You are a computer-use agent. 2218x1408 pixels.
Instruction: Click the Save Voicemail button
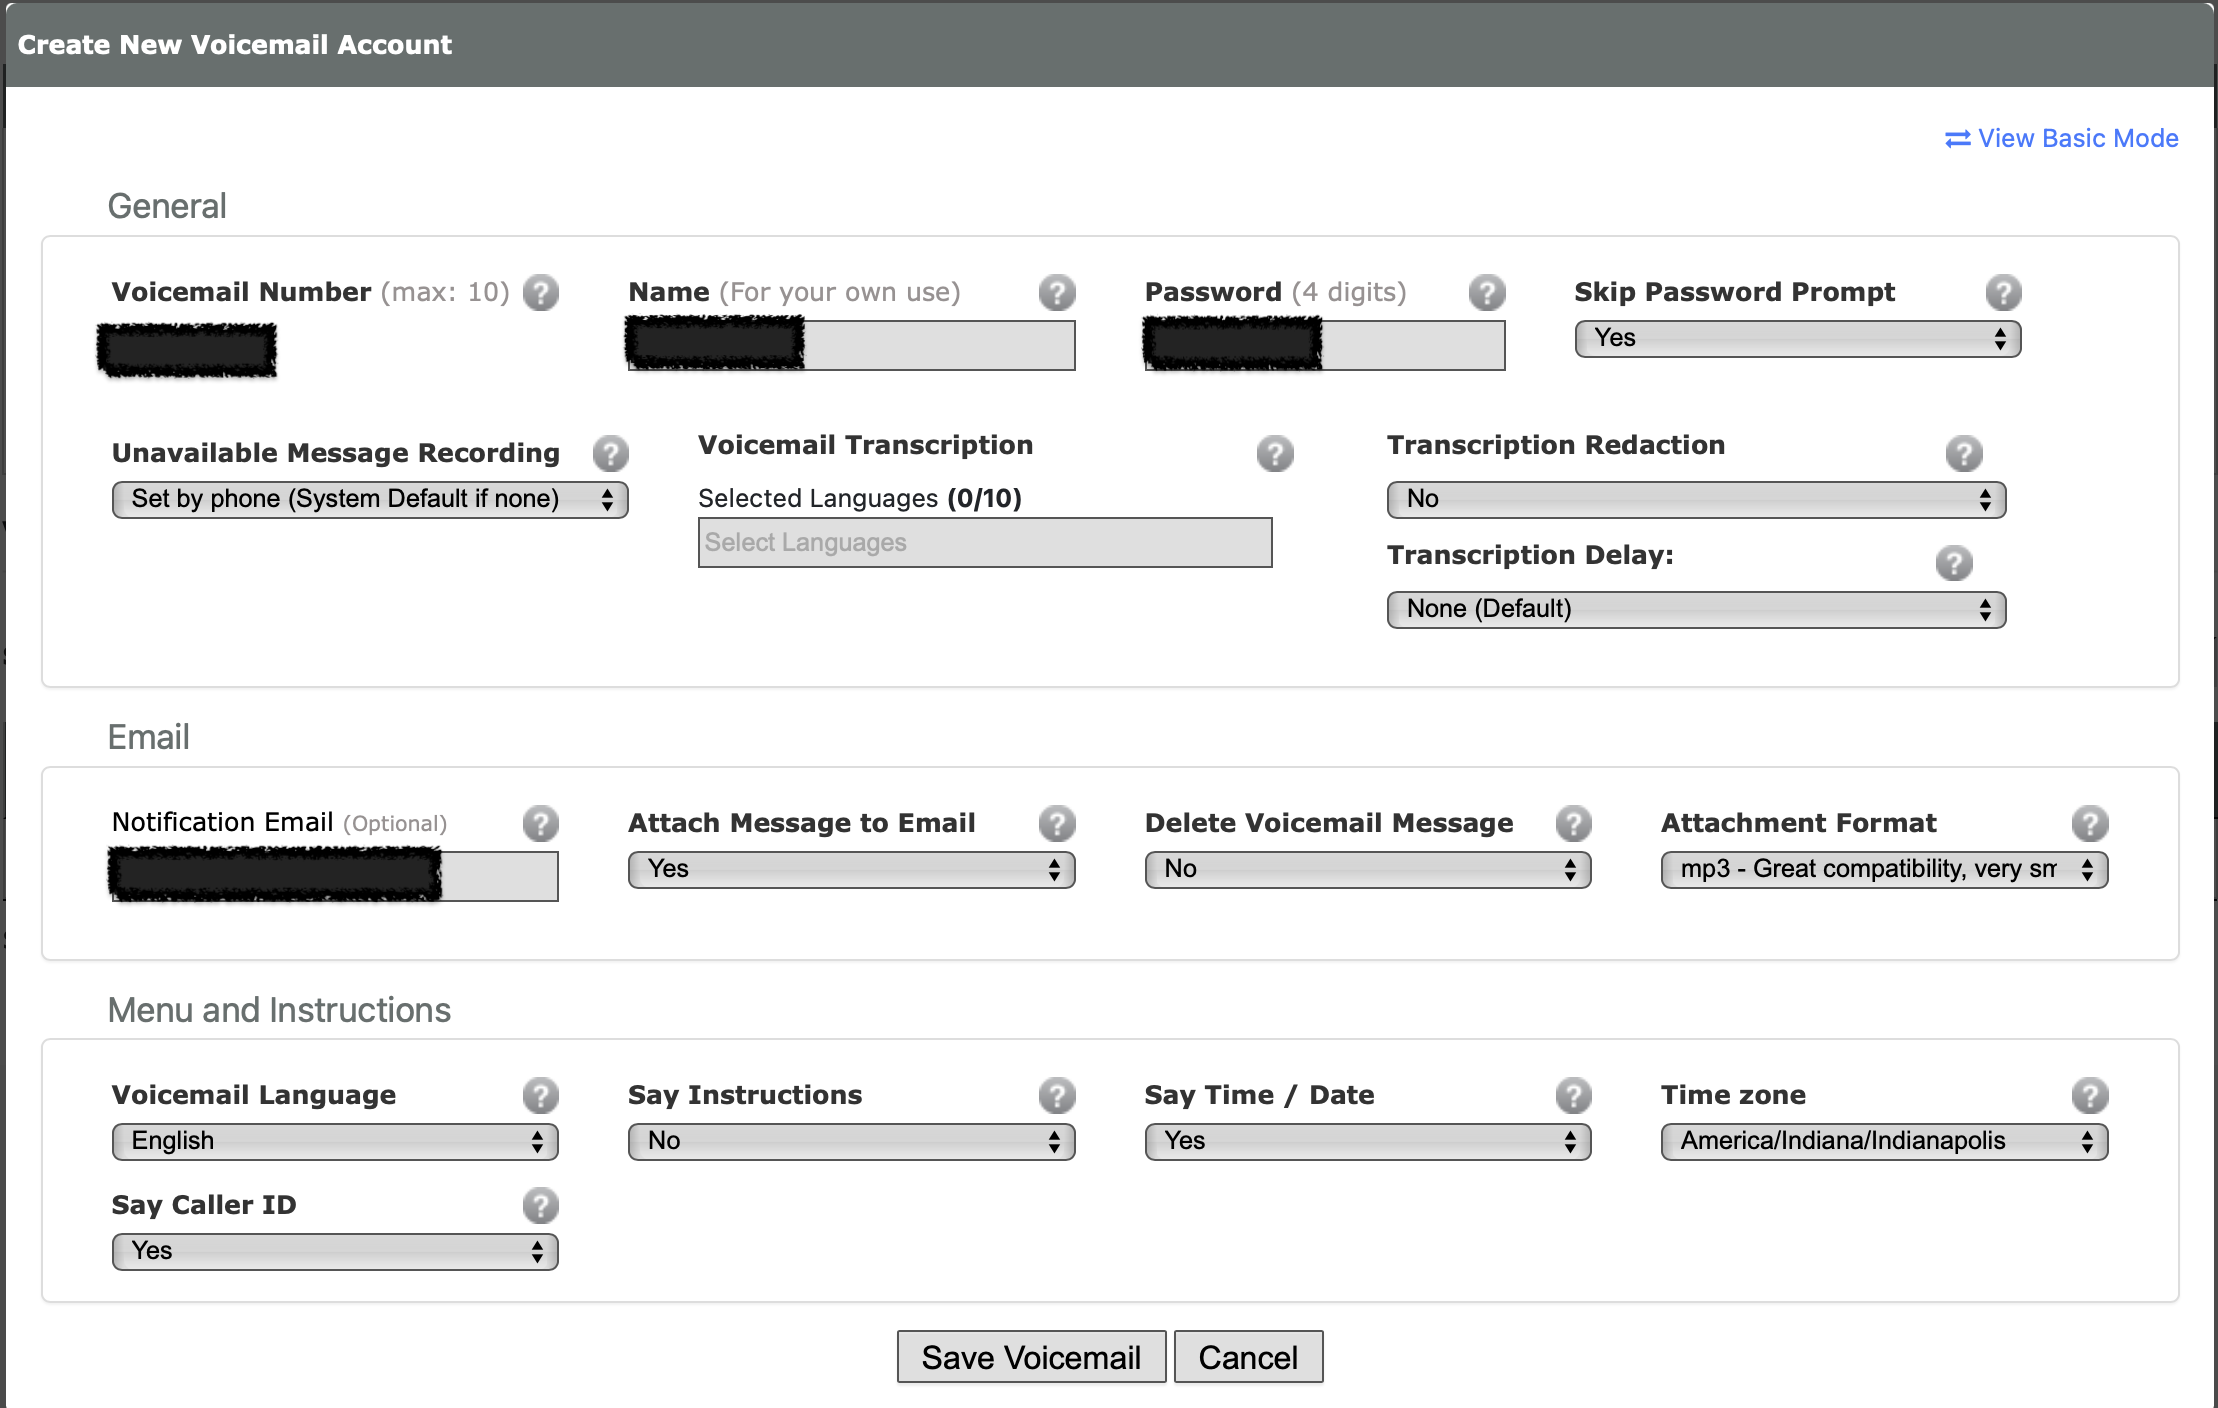pyautogui.click(x=1031, y=1357)
